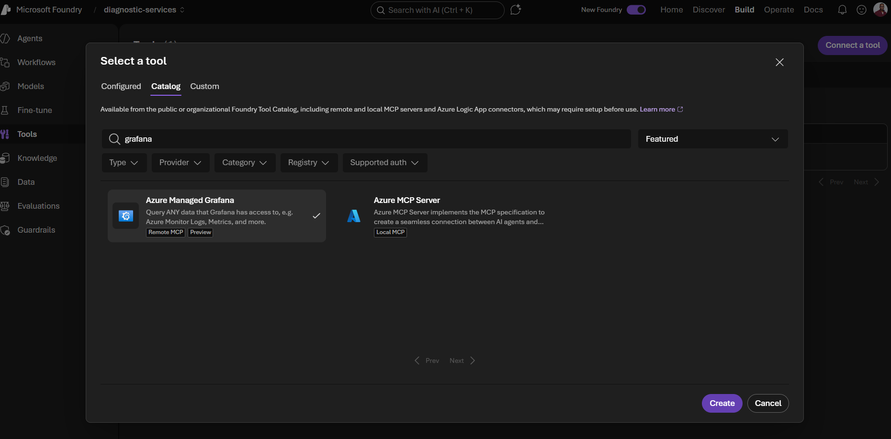Open the Evaluations sidebar icon
This screenshot has height=439, width=891.
click(5, 206)
